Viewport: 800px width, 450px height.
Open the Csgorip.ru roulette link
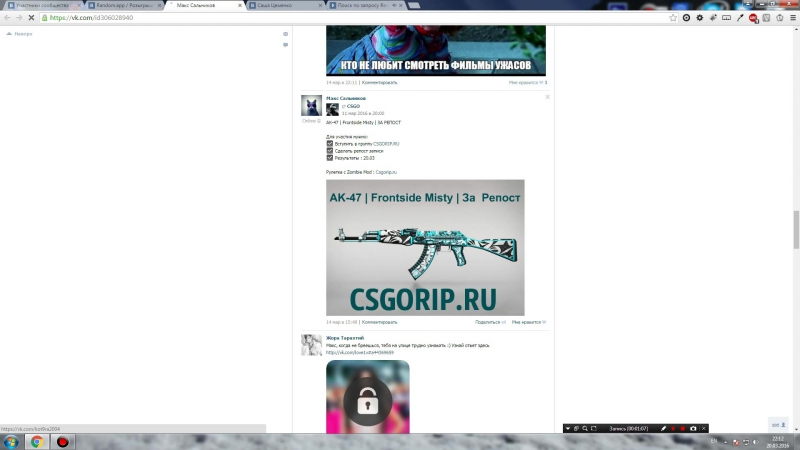pos(386,172)
